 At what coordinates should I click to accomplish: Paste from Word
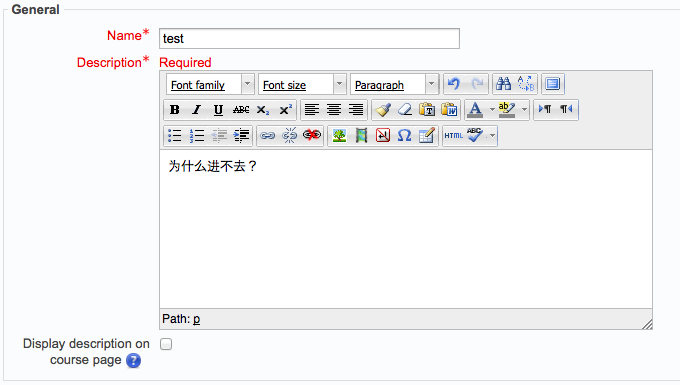[449, 110]
